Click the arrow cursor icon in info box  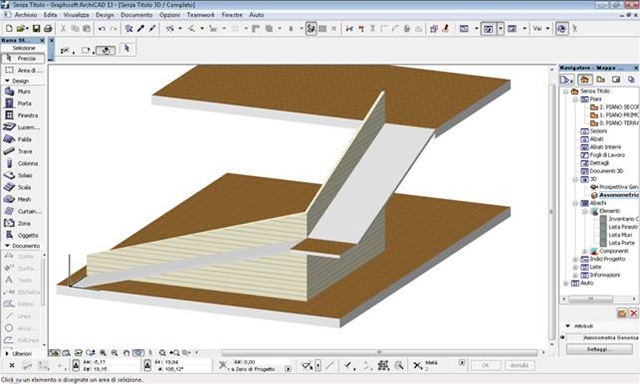coord(127,49)
